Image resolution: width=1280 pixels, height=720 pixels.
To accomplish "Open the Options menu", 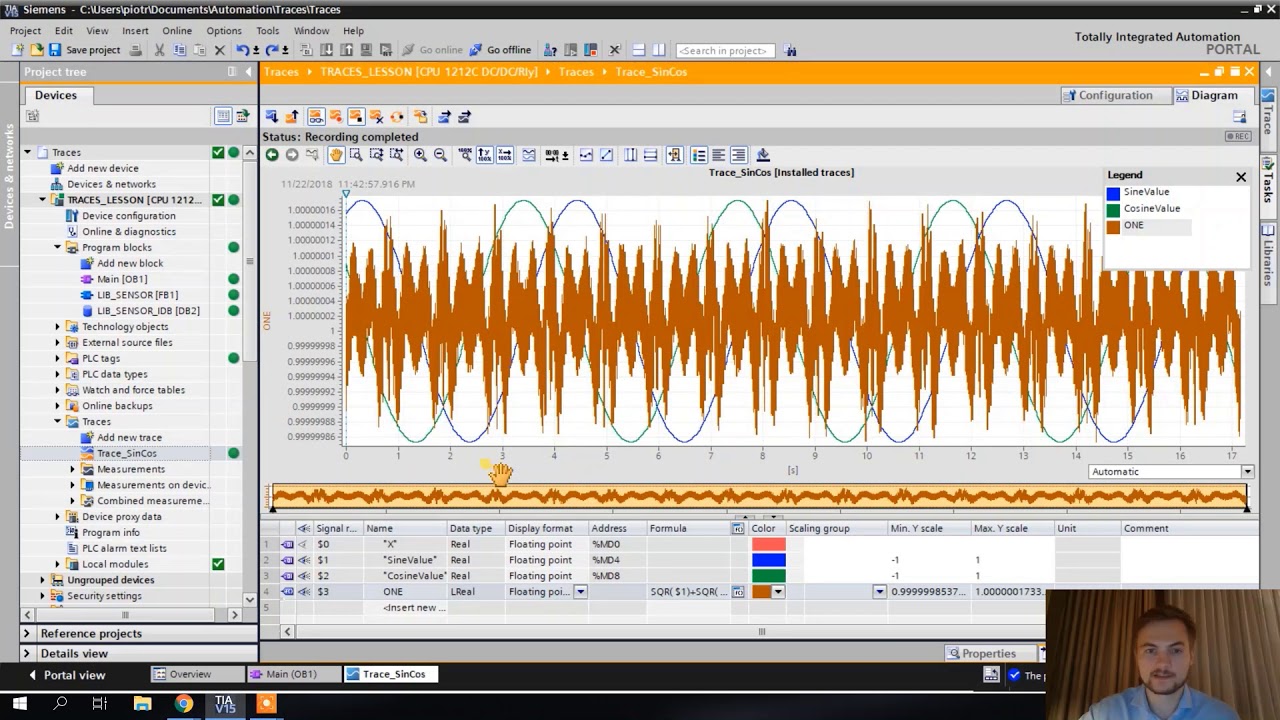I will coord(224,31).
